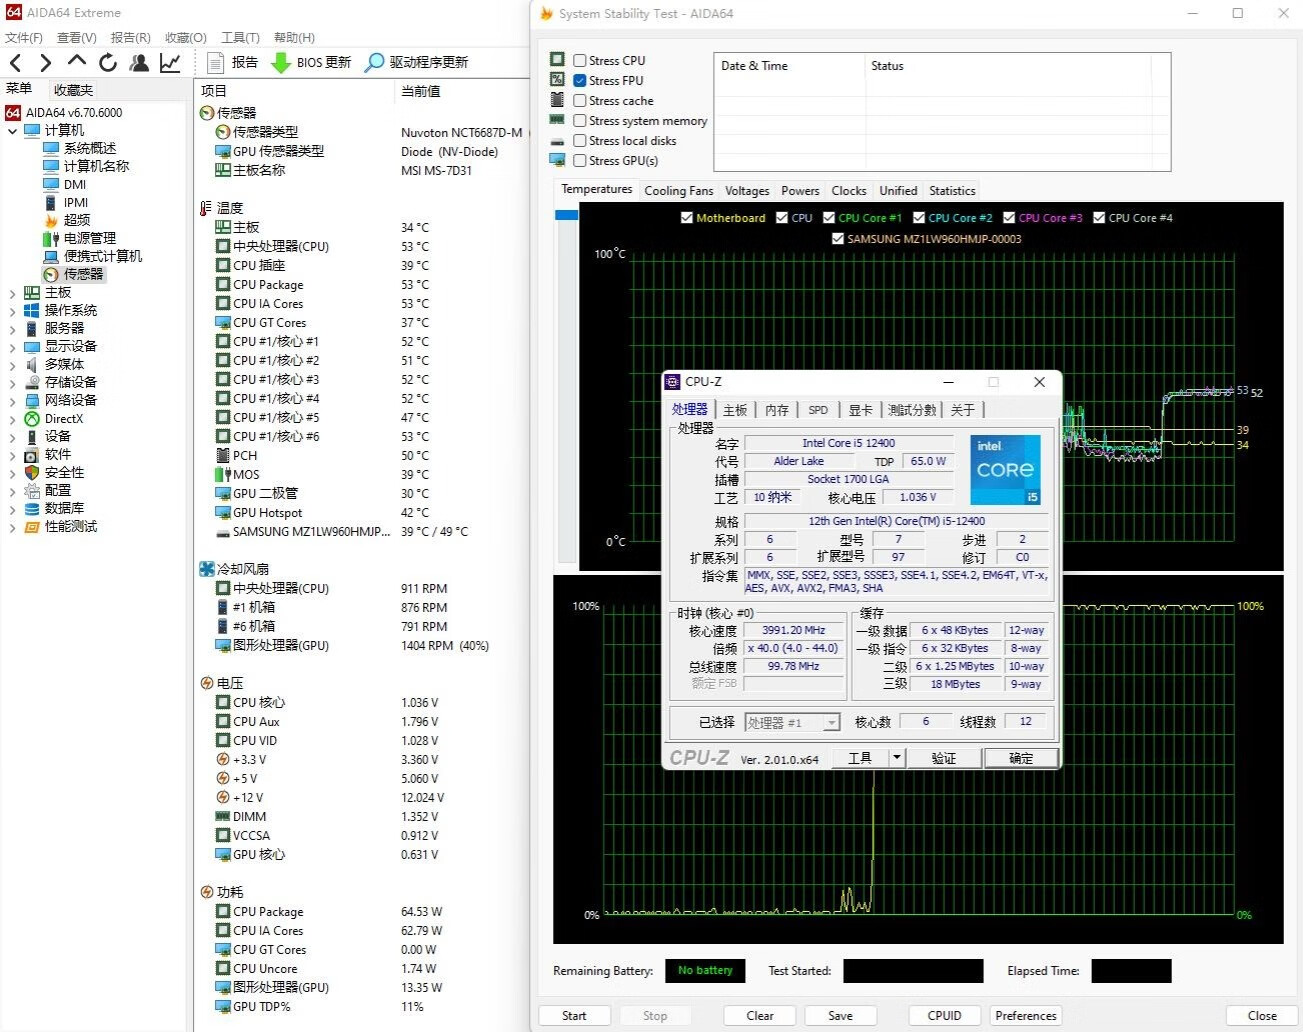Enable the Stress CPU checkbox
The width and height of the screenshot is (1303, 1032).
pyautogui.click(x=580, y=60)
